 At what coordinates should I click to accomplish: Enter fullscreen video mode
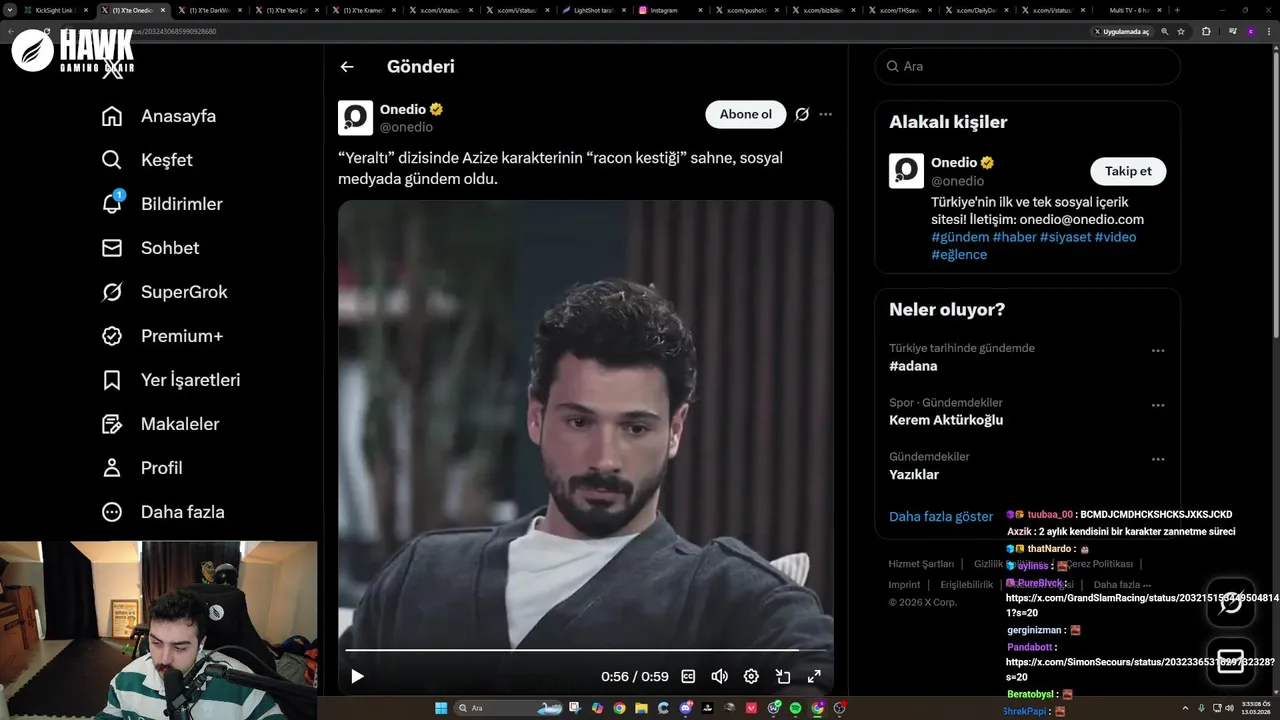(x=814, y=676)
